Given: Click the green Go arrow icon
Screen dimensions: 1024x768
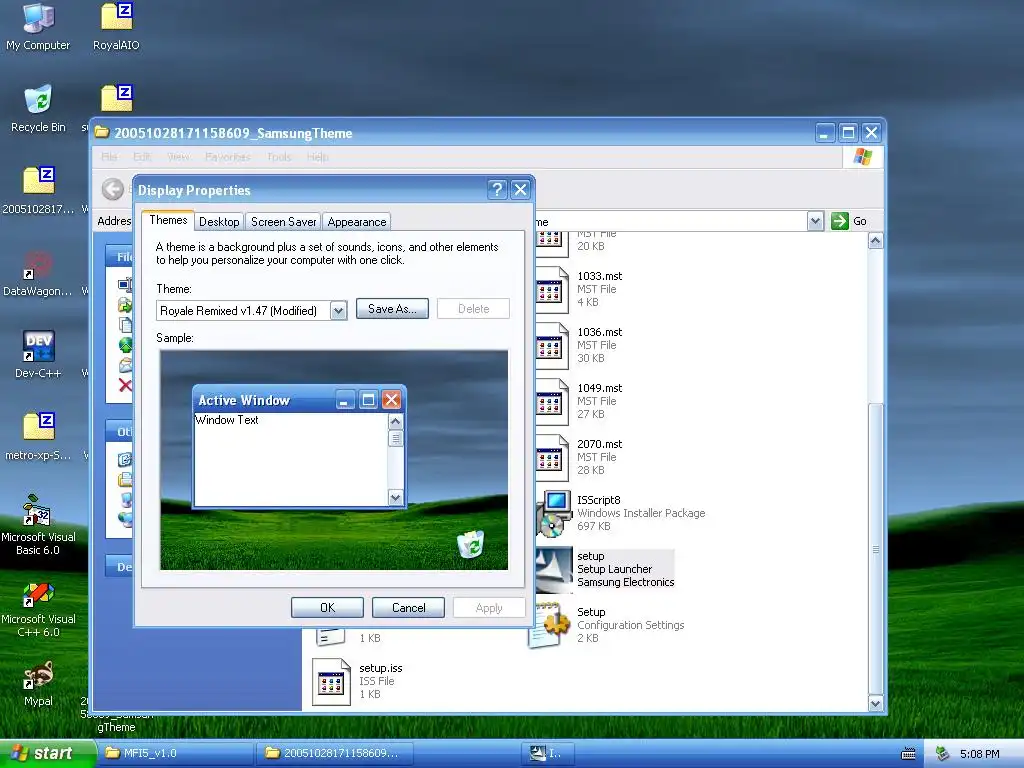Looking at the screenshot, I should tap(839, 221).
